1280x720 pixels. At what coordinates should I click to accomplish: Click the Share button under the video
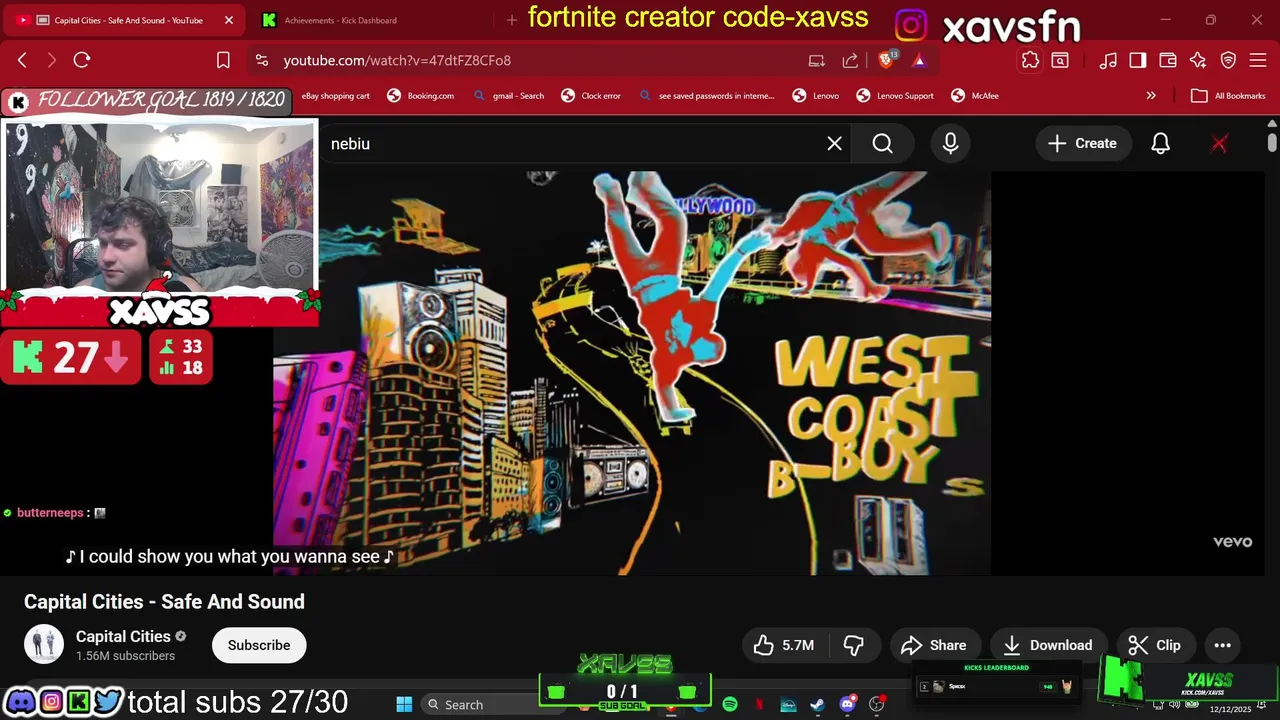point(934,645)
